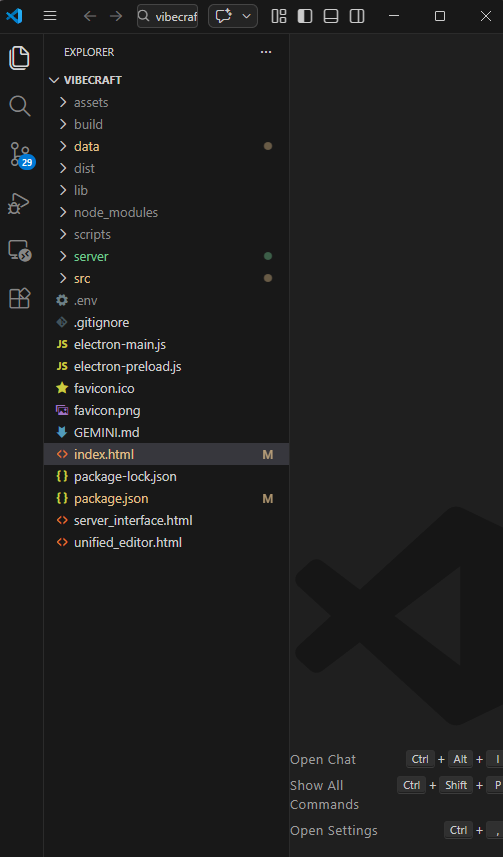Click the star icon of favicon.ico

tap(62, 388)
